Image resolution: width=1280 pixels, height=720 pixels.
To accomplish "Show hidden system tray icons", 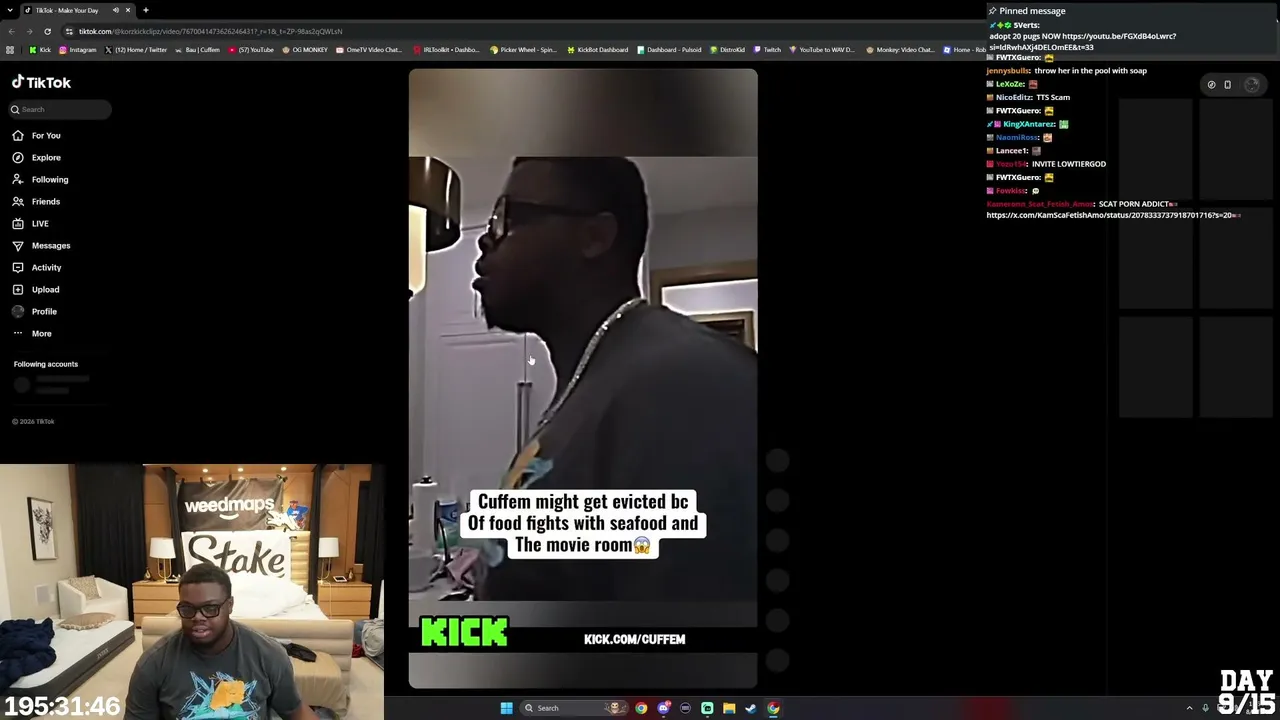I will pos(1189,708).
